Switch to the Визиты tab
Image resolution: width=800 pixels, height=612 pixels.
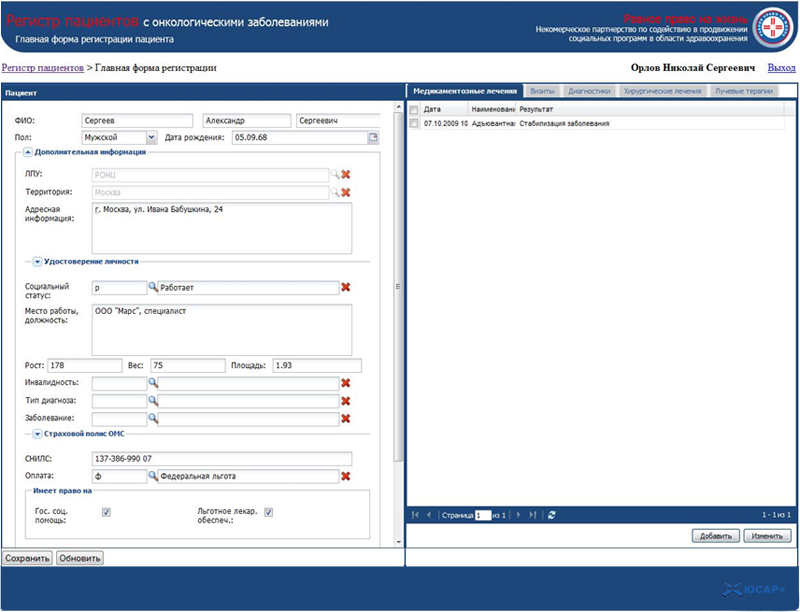(x=542, y=91)
